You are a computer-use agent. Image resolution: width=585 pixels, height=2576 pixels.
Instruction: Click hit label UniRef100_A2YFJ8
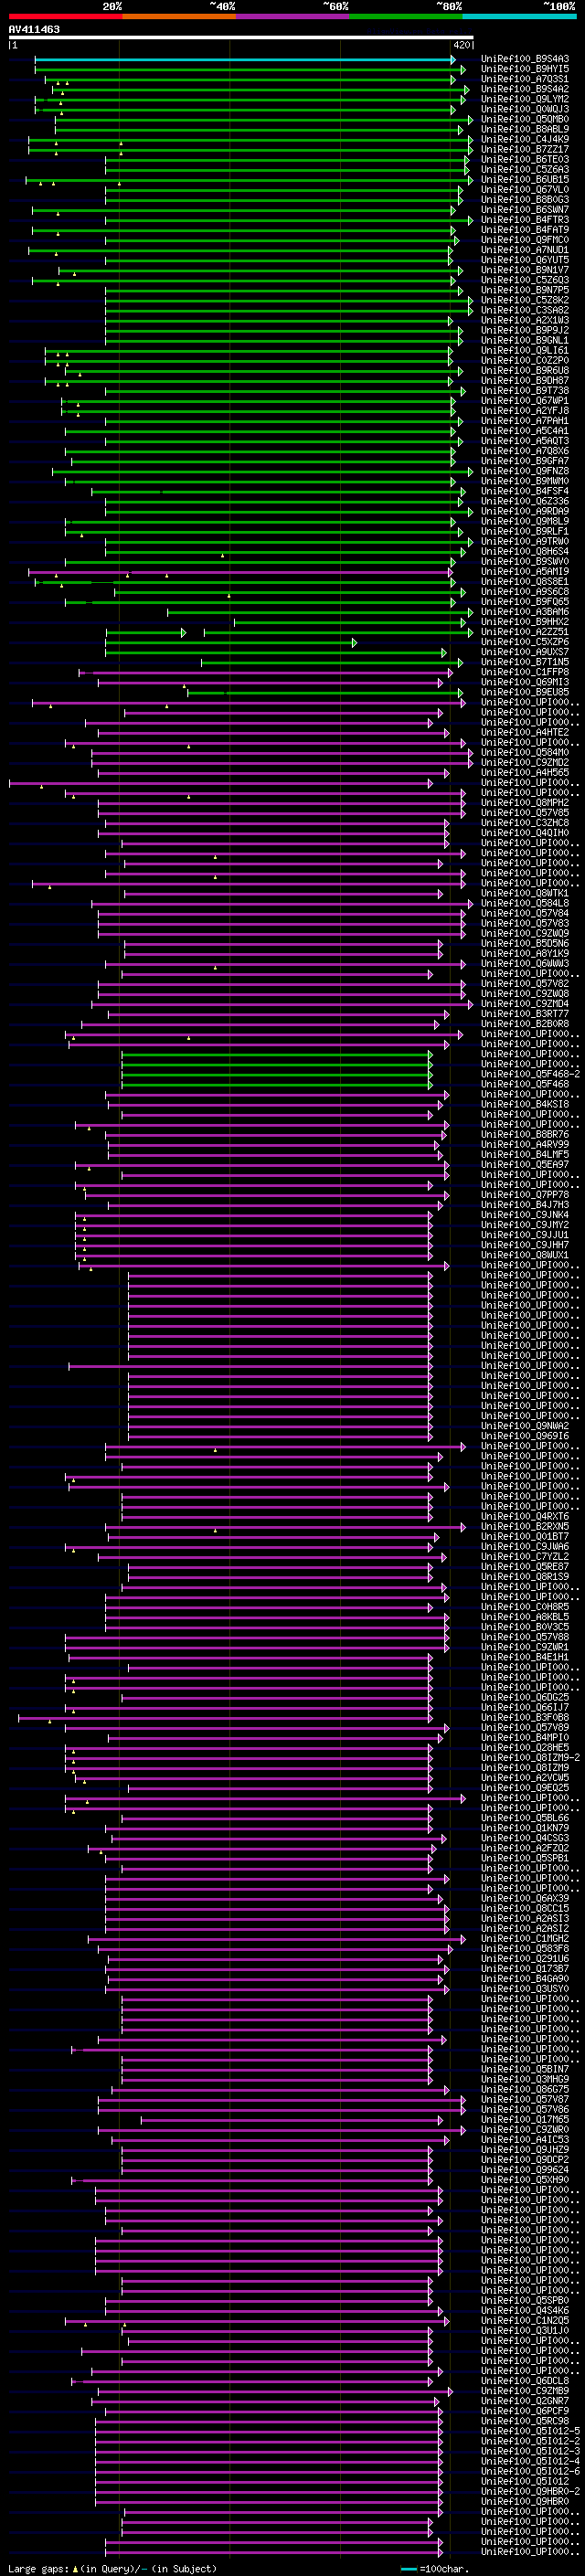pos(525,410)
